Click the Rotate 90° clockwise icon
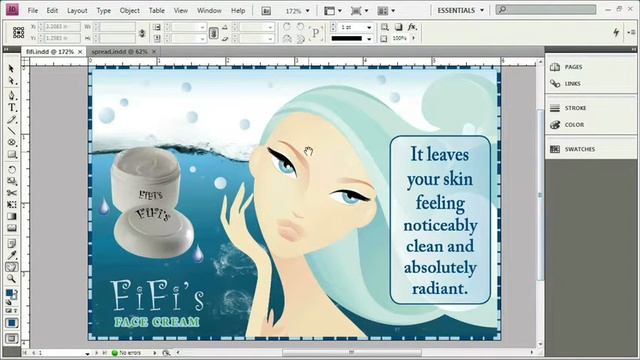 287,27
